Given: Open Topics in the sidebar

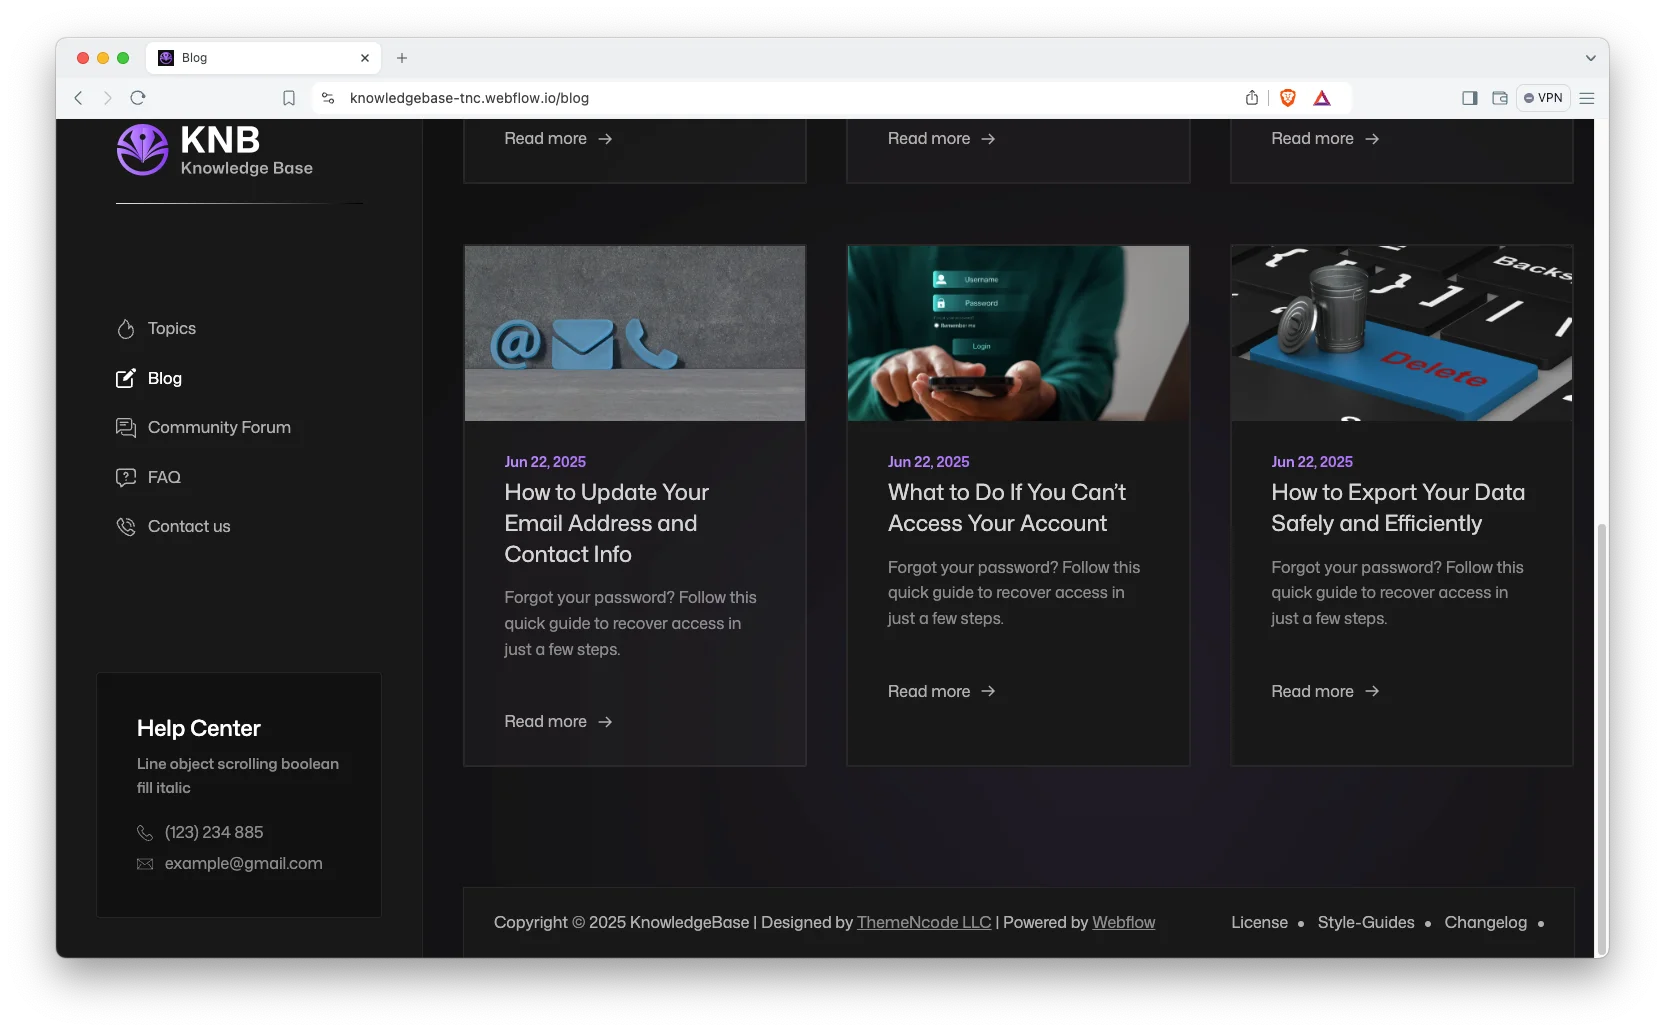Looking at the screenshot, I should [171, 329].
